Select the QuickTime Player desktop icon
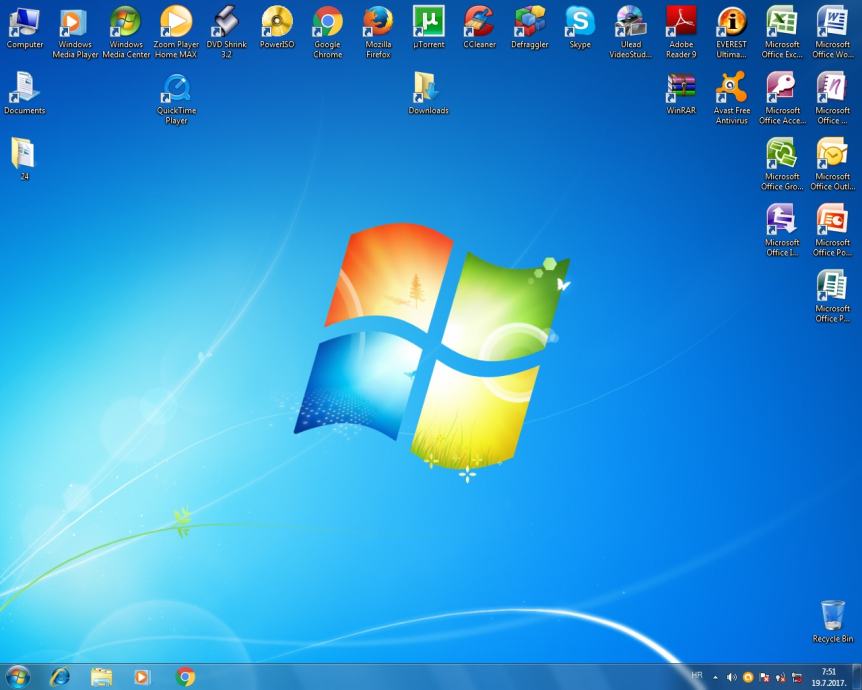This screenshot has height=690, width=862. pos(176,90)
